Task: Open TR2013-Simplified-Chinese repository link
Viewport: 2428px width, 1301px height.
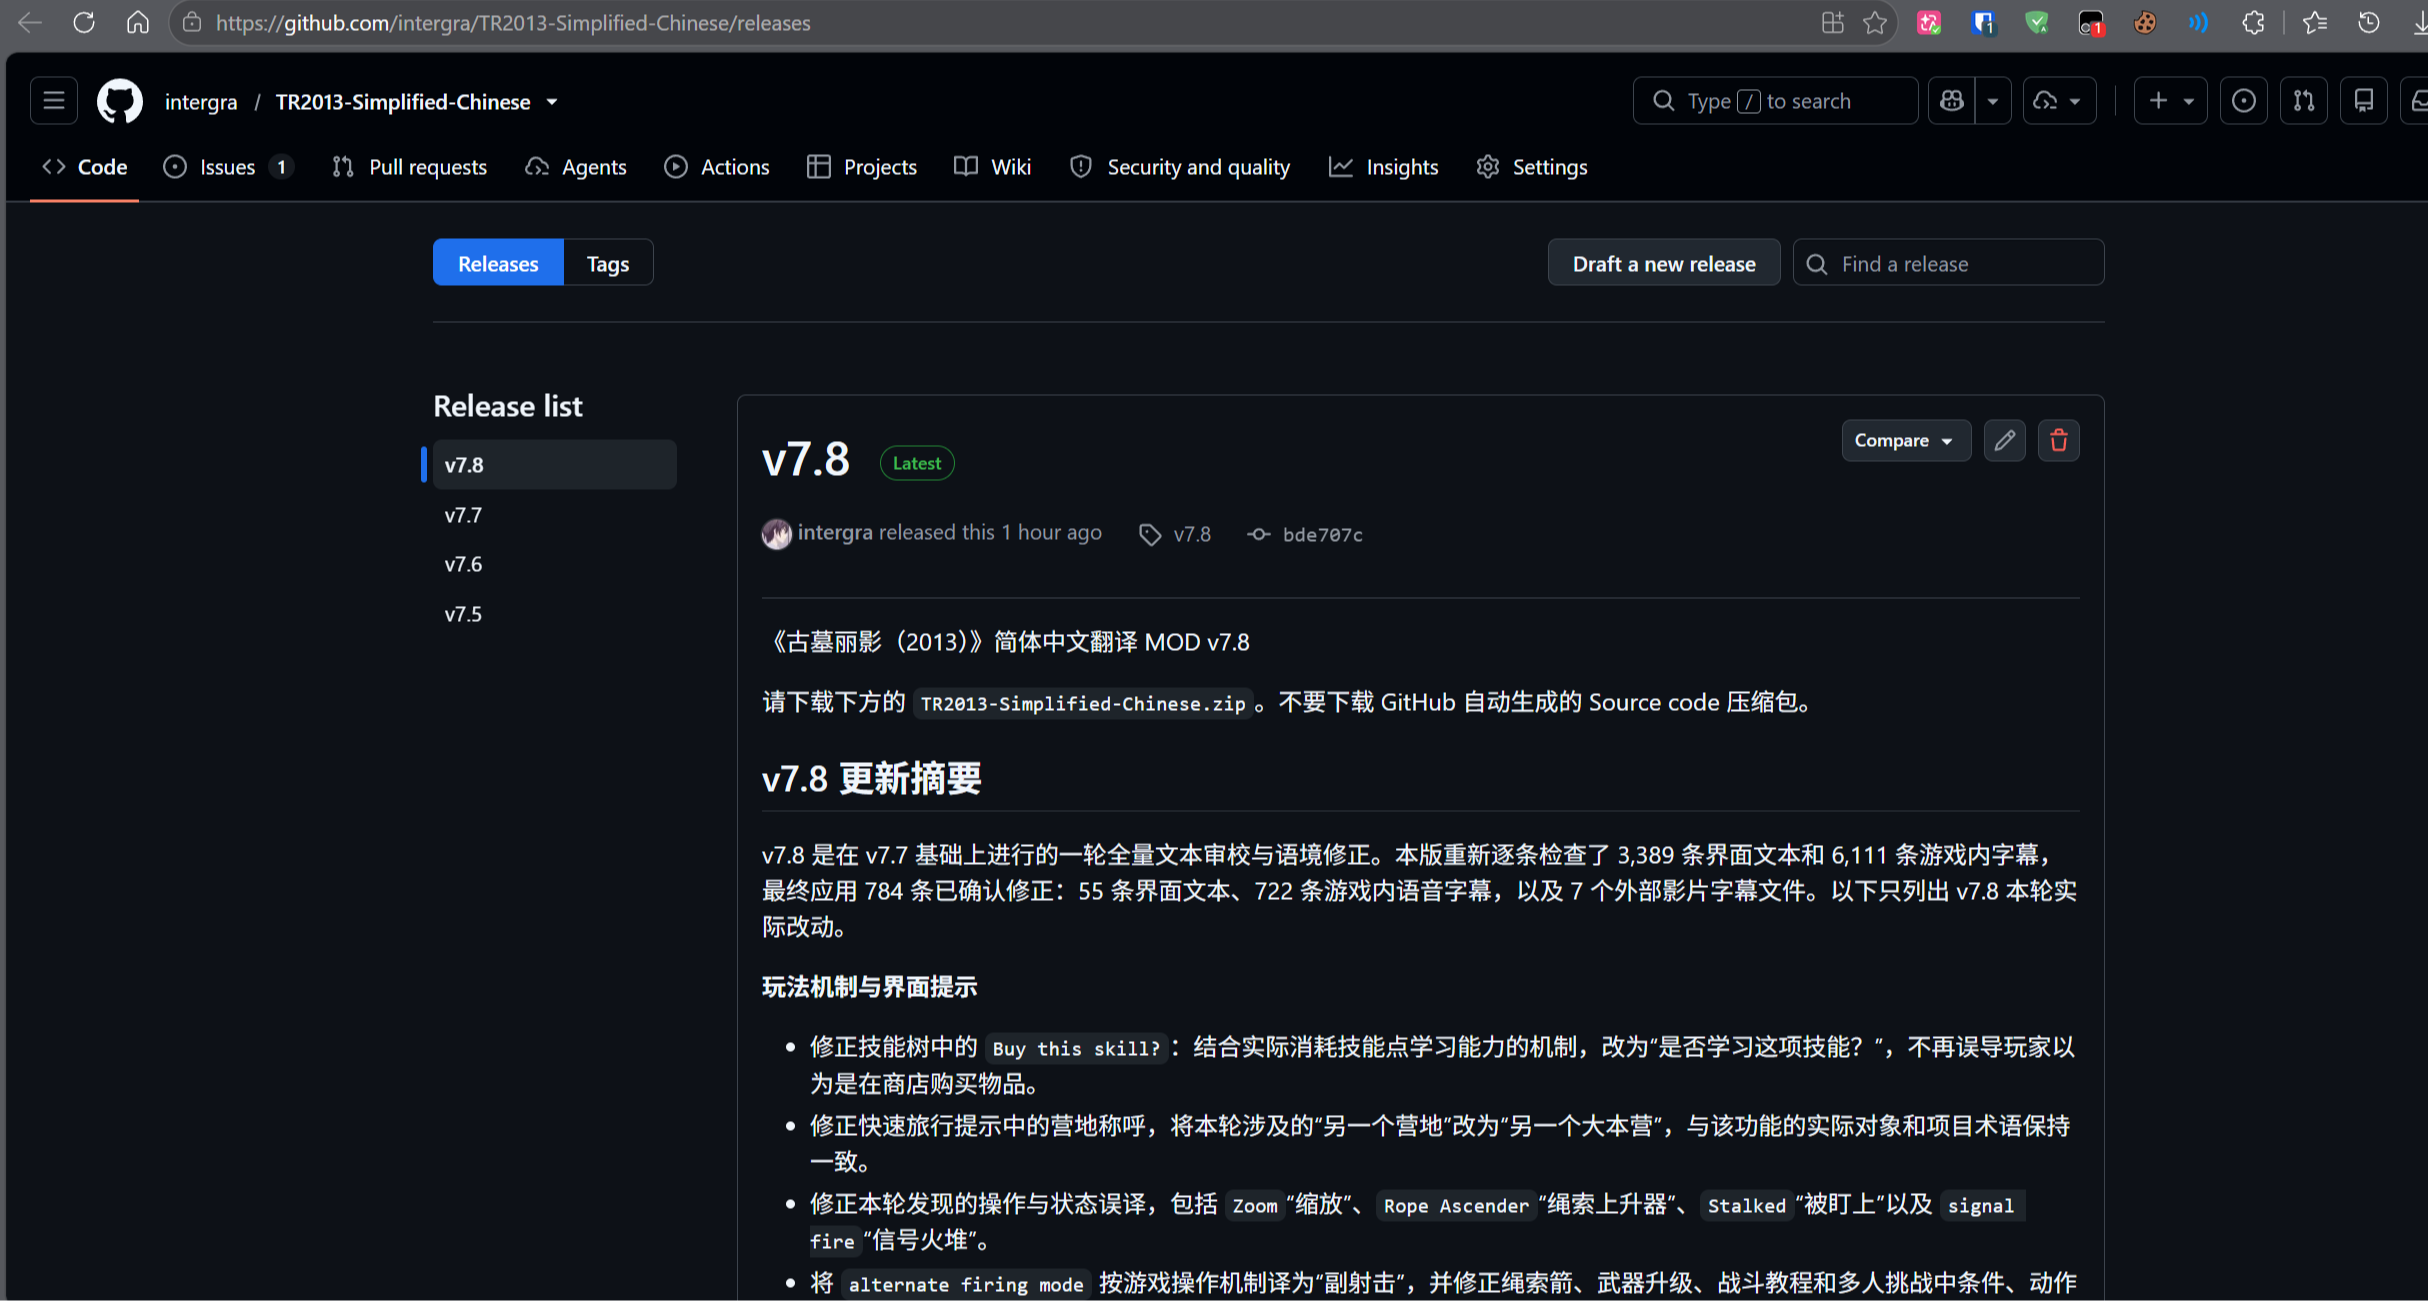Action: click(x=403, y=102)
